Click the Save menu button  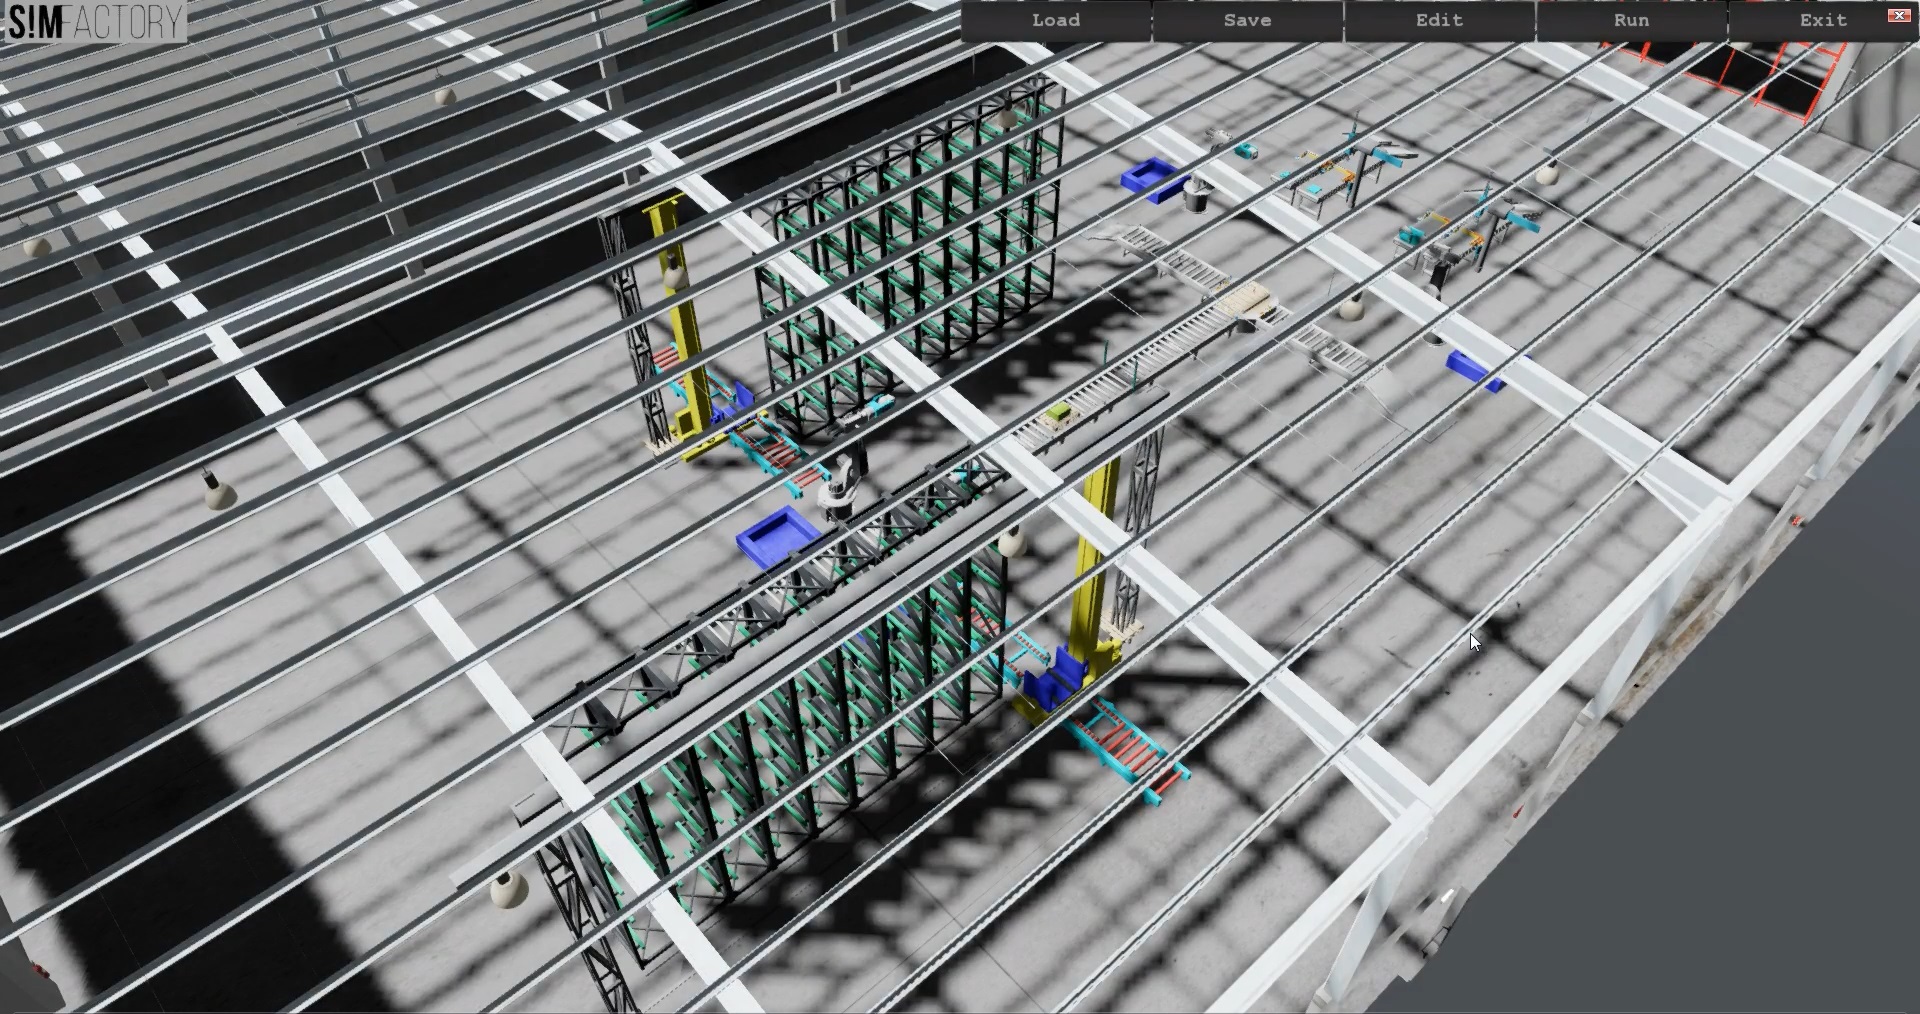pos(1247,20)
